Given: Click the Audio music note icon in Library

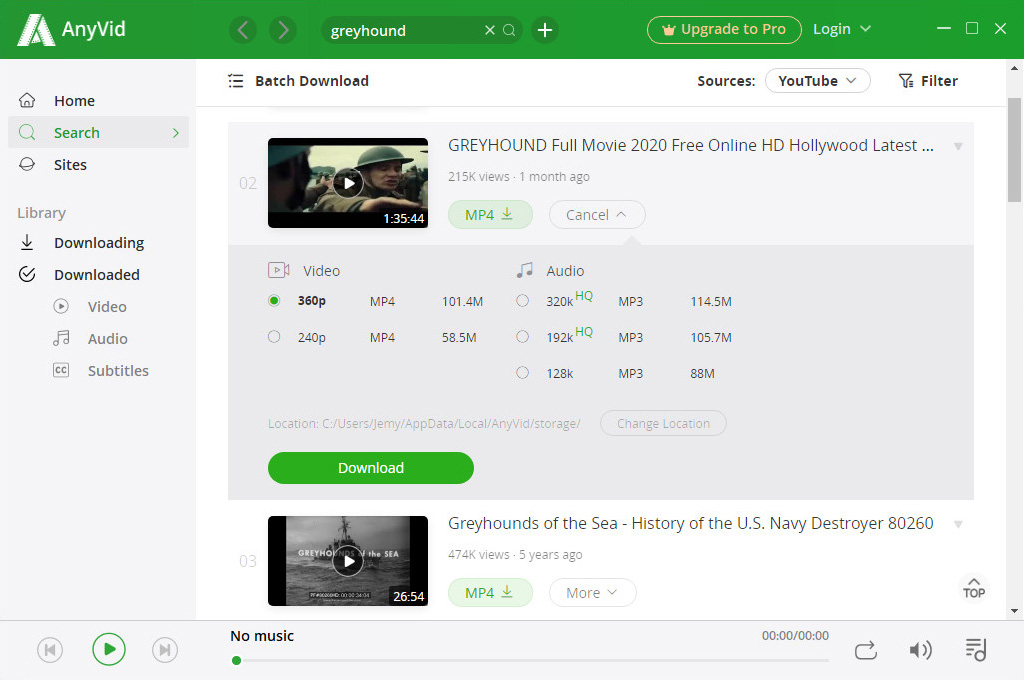Looking at the screenshot, I should click(61, 338).
